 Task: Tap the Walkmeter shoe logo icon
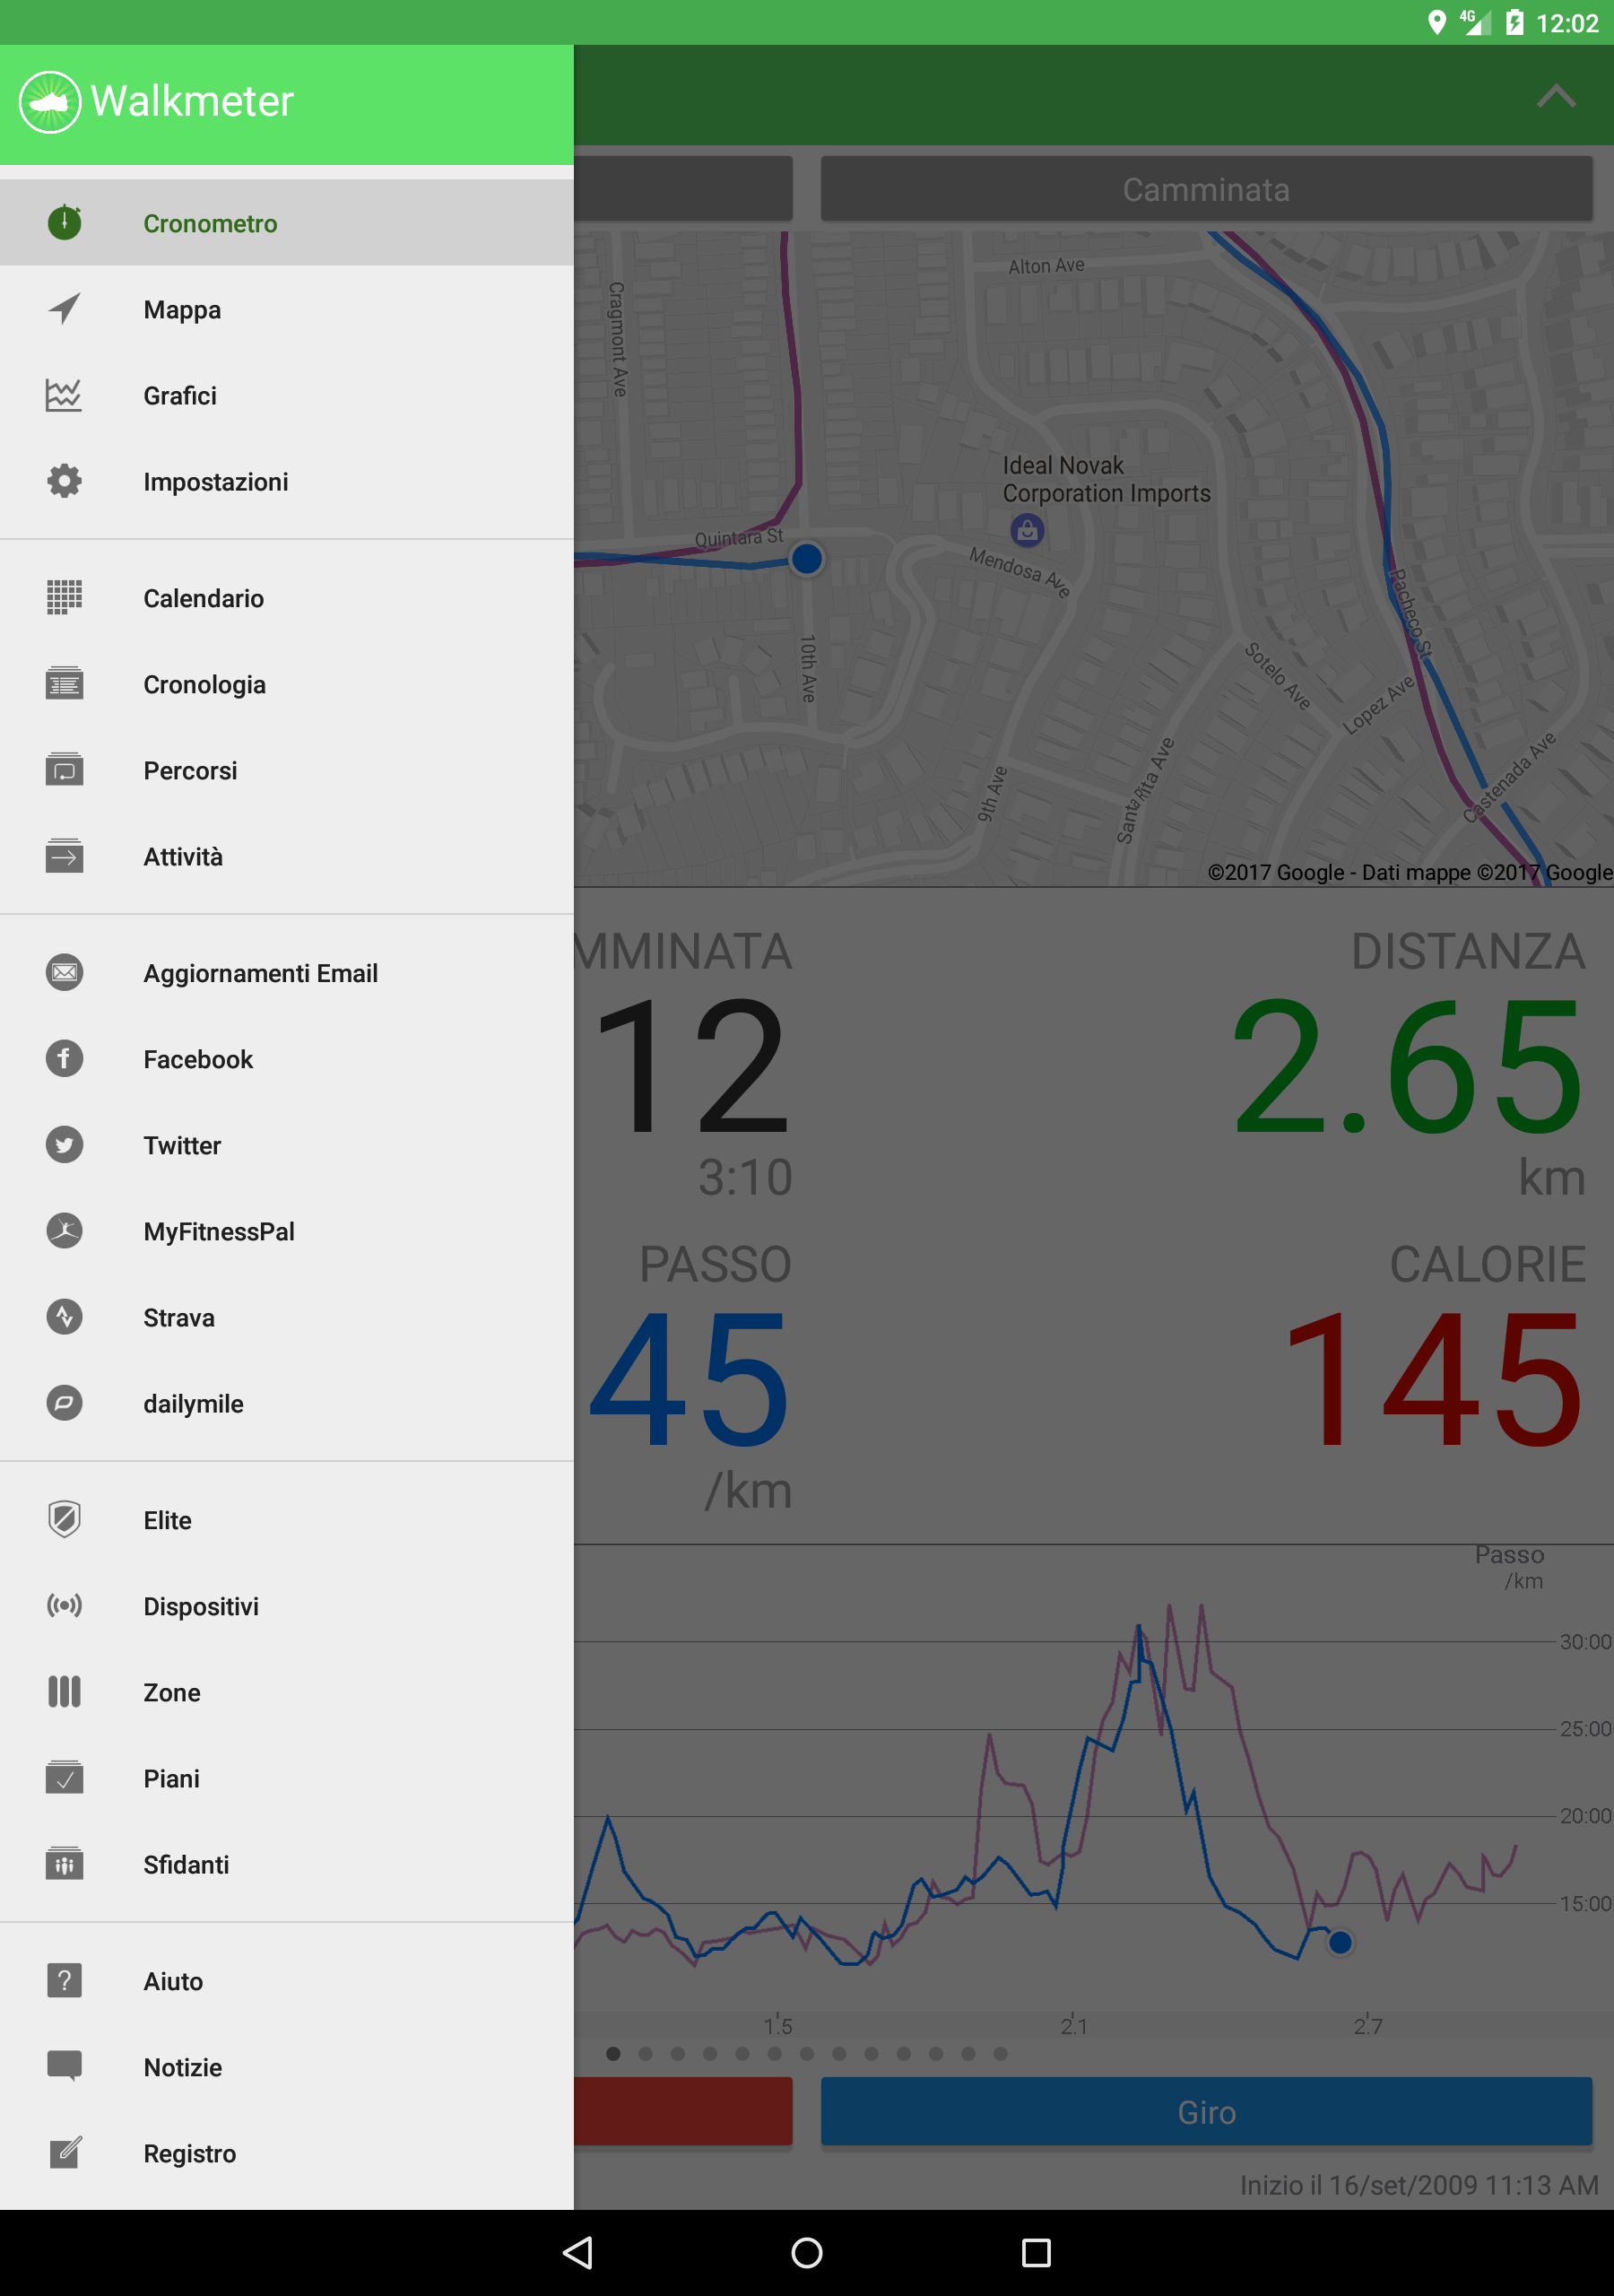click(x=50, y=101)
